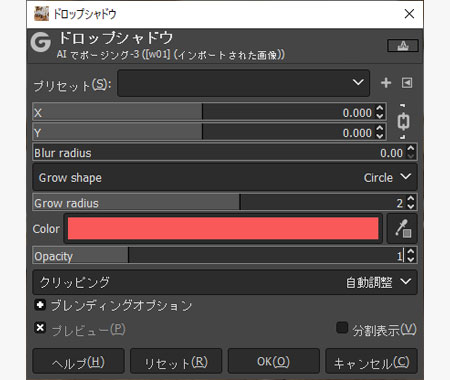Open the Grow shape Circle dropdown
Viewport: 450px width, 380px height.
(225, 177)
